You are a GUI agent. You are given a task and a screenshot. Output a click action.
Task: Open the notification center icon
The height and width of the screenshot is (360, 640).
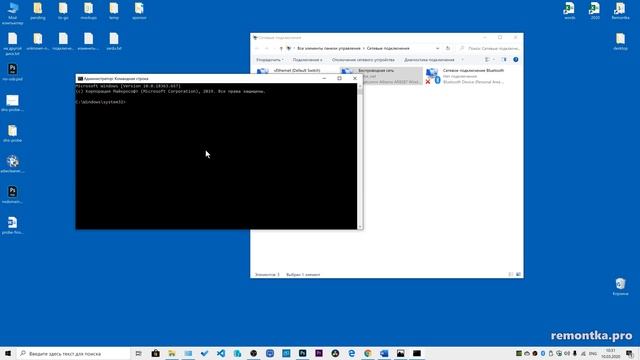[x=630, y=353]
